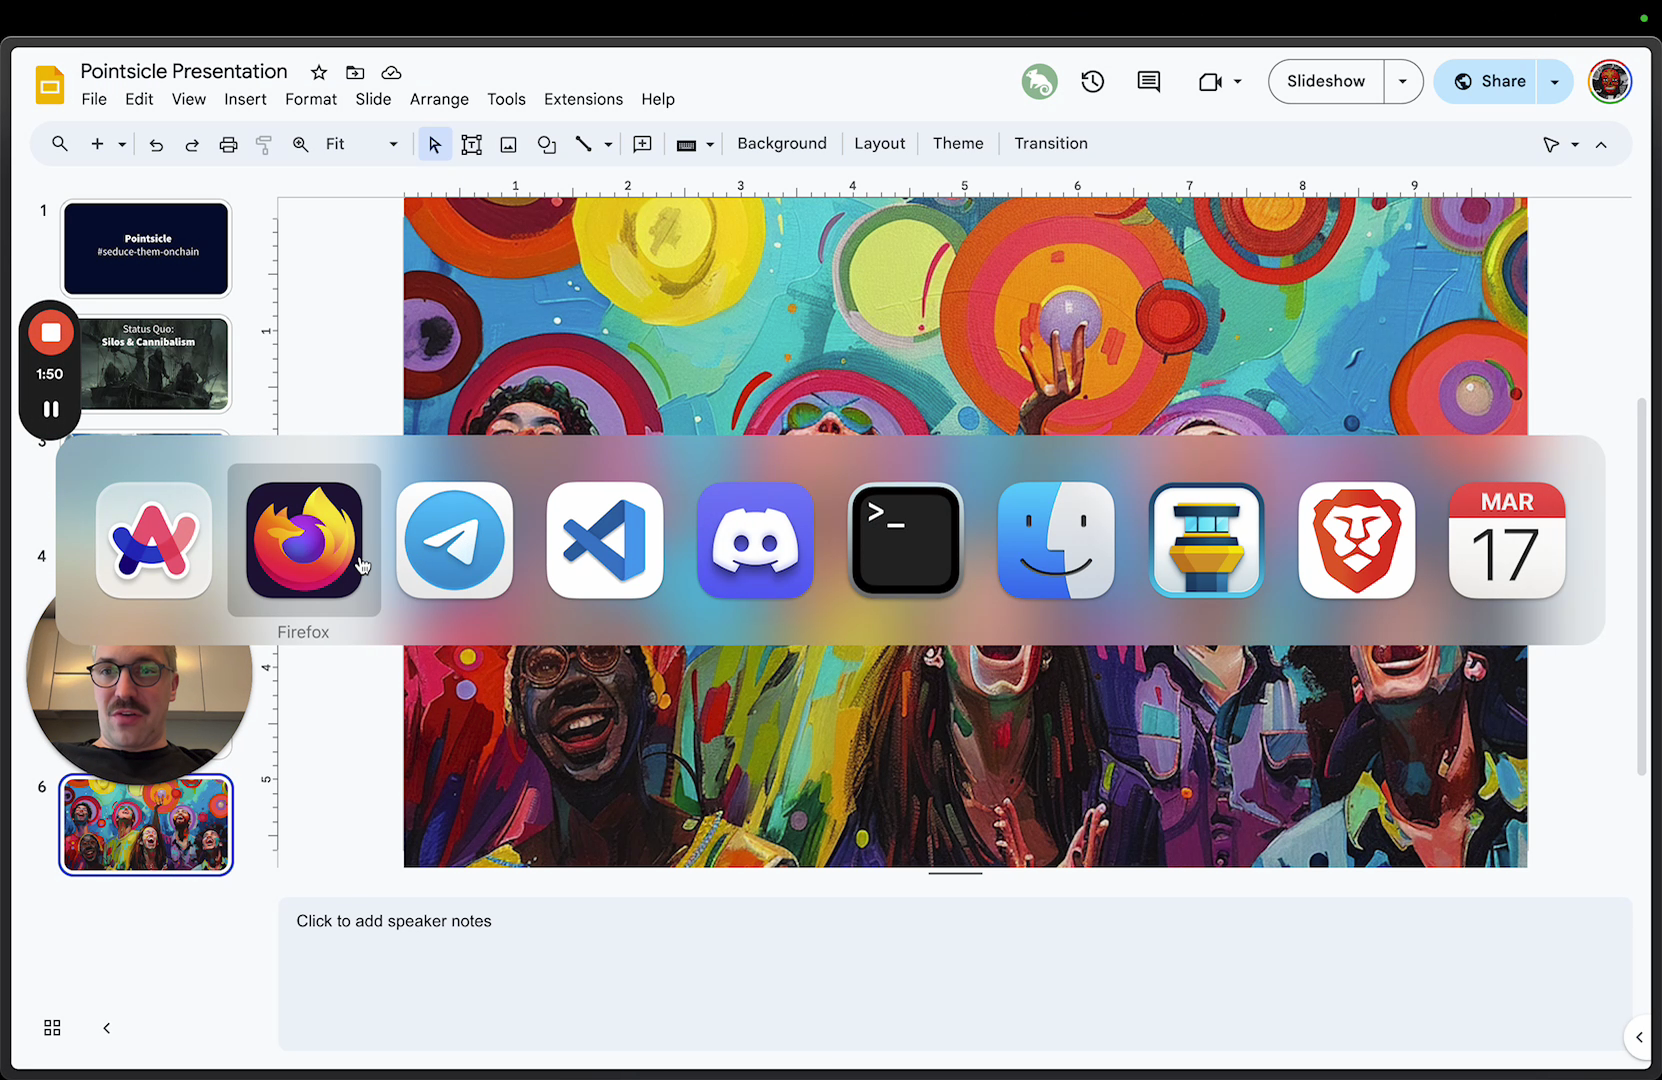Insert a shape from toolbar
Screen dimensions: 1662x1080
click(547, 144)
